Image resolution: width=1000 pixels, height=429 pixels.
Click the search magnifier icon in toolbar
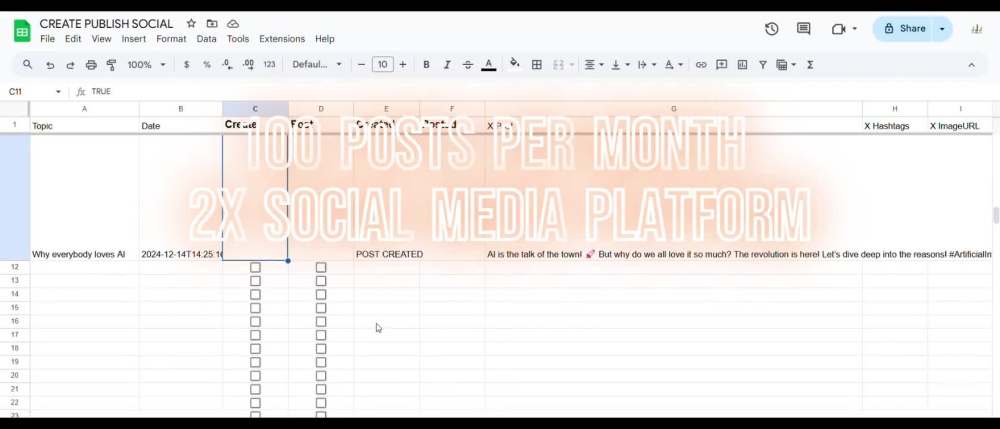coord(27,64)
